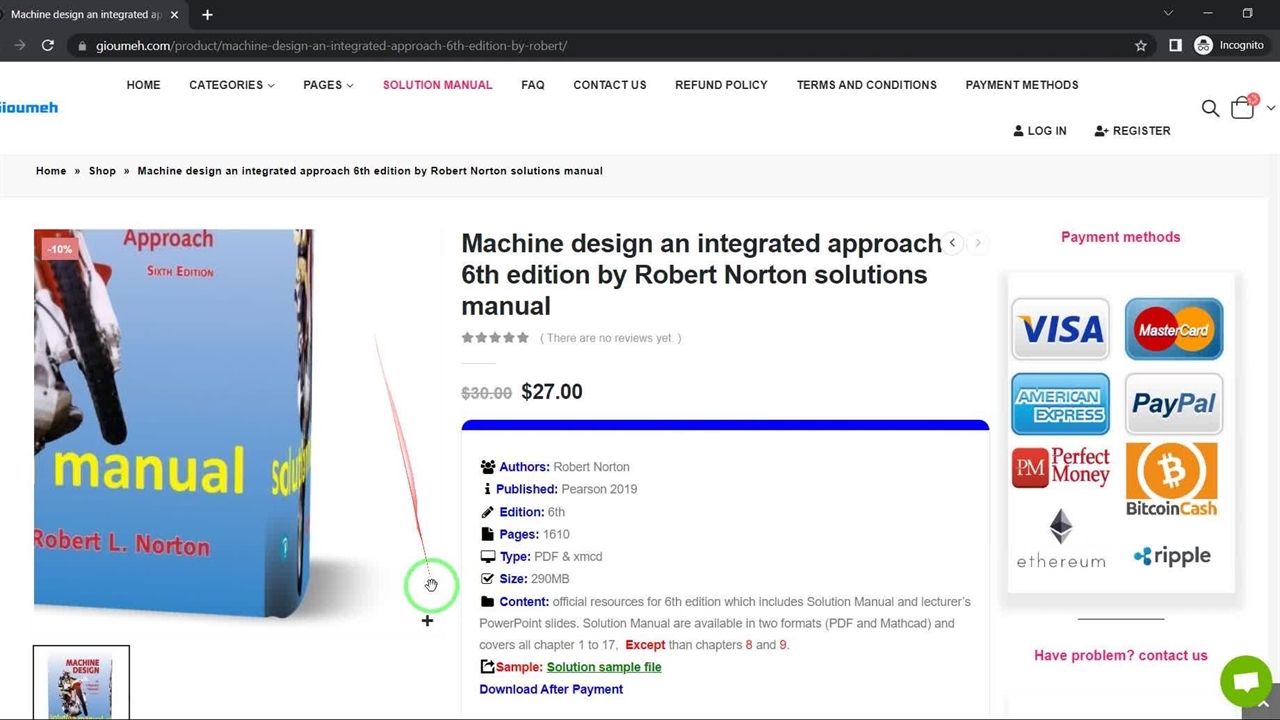Click the 'Published: Pearson 2019' line
1280x720 pixels.
[x=558, y=489]
